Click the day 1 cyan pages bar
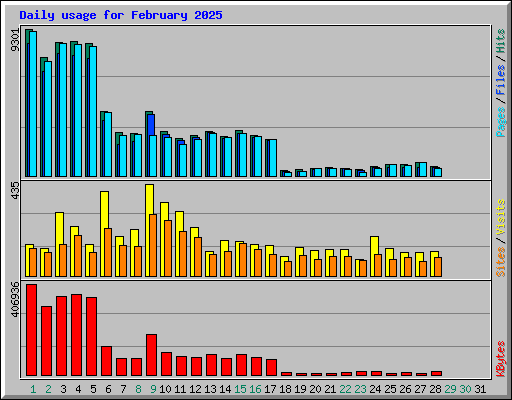 (x=33, y=104)
